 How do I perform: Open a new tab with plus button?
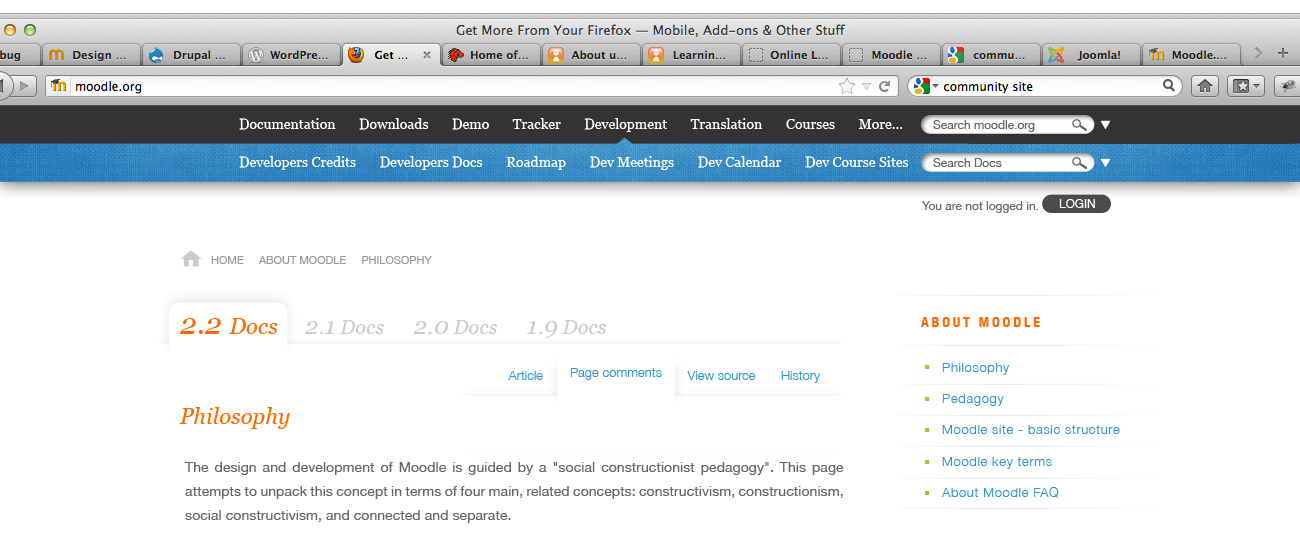point(1283,53)
